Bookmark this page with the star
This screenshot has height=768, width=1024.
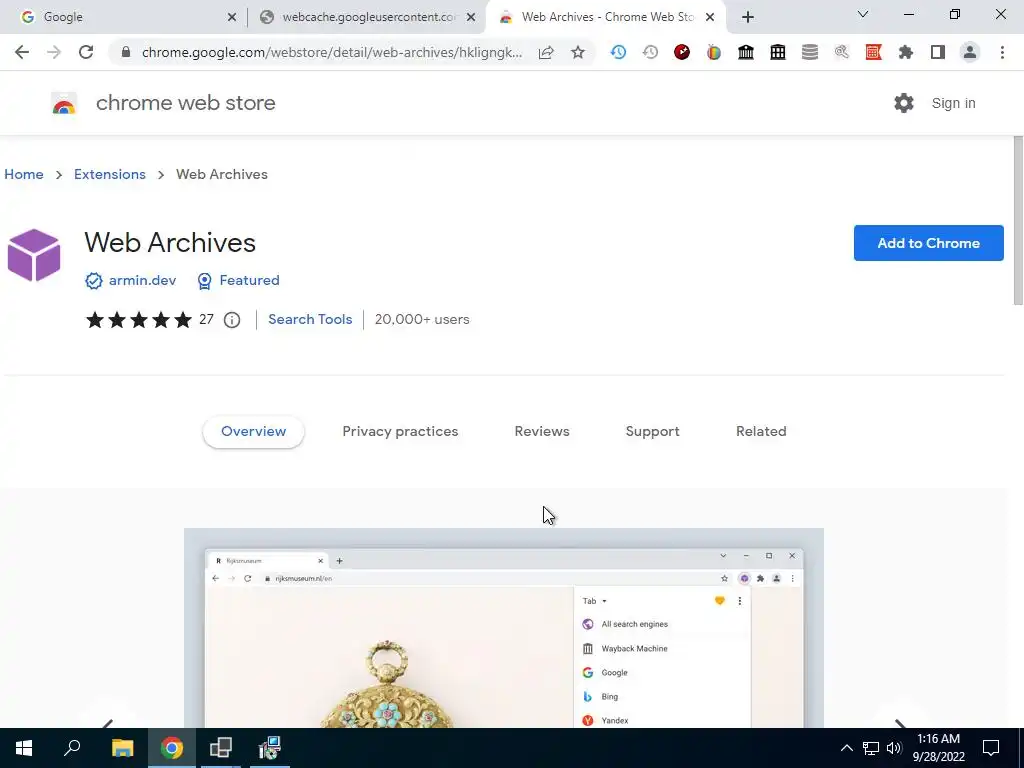pos(578,52)
